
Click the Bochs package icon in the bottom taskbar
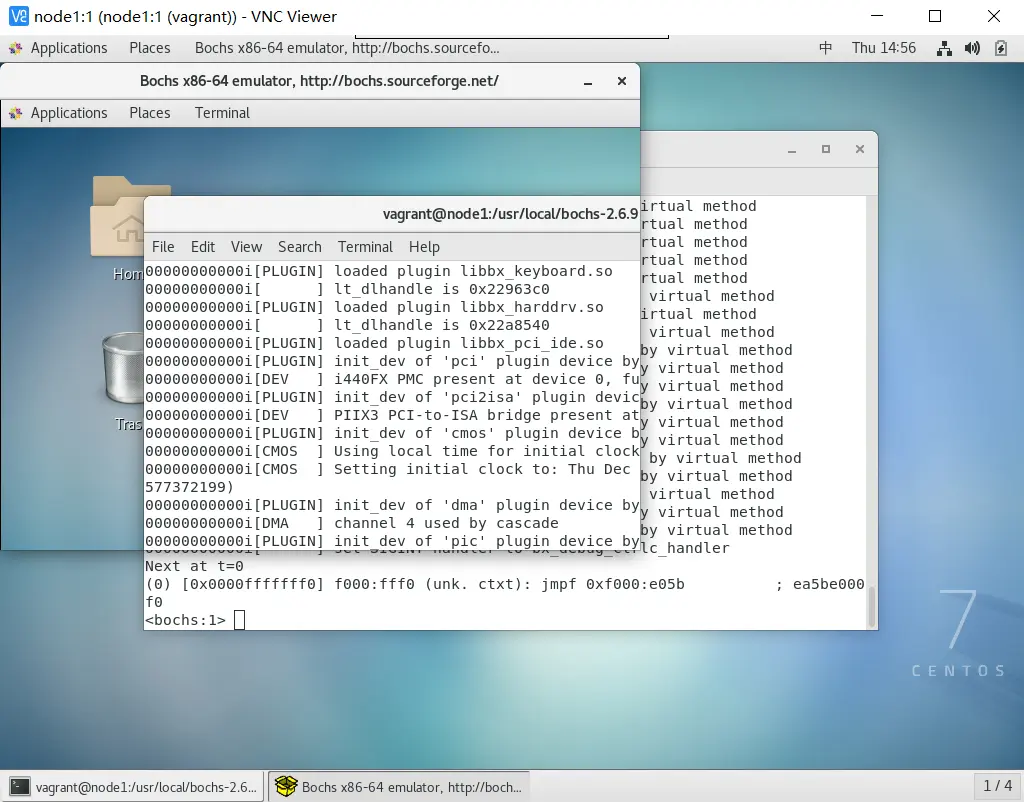coord(286,786)
